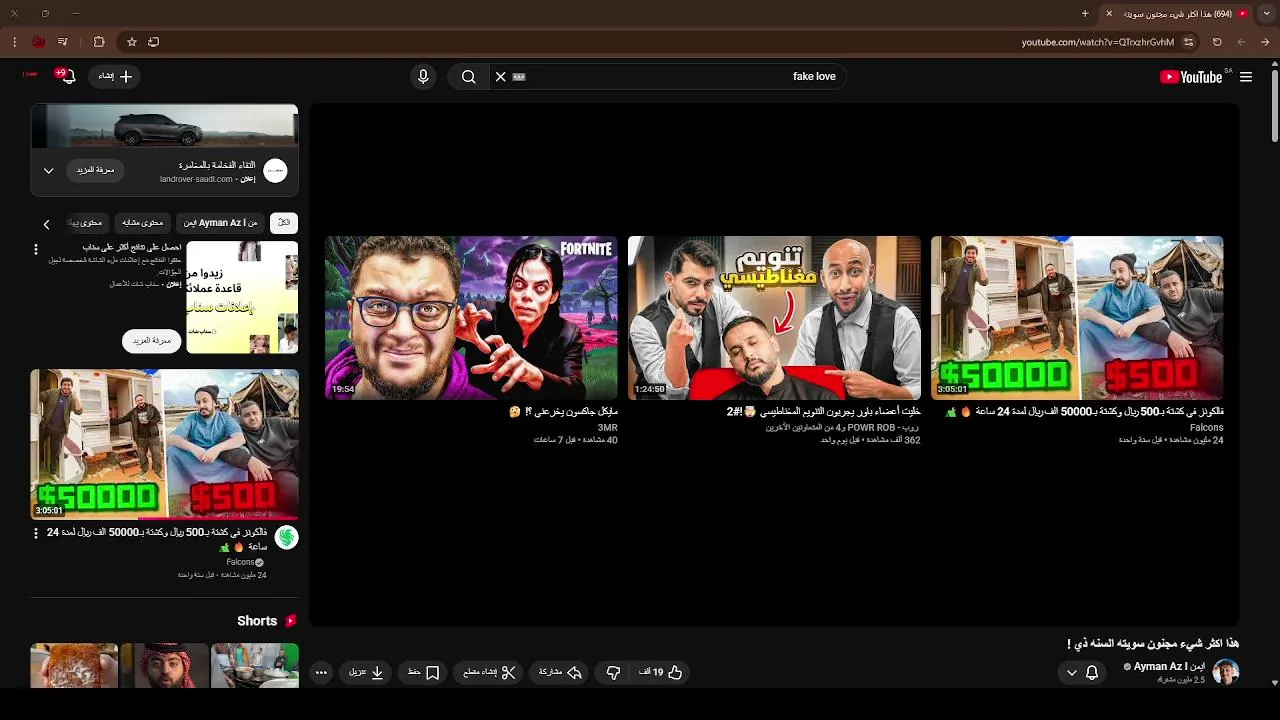The height and width of the screenshot is (720, 1280).
Task: Play end-screen hypnosis (تنويم مغناطيسي) video
Action: (774, 318)
